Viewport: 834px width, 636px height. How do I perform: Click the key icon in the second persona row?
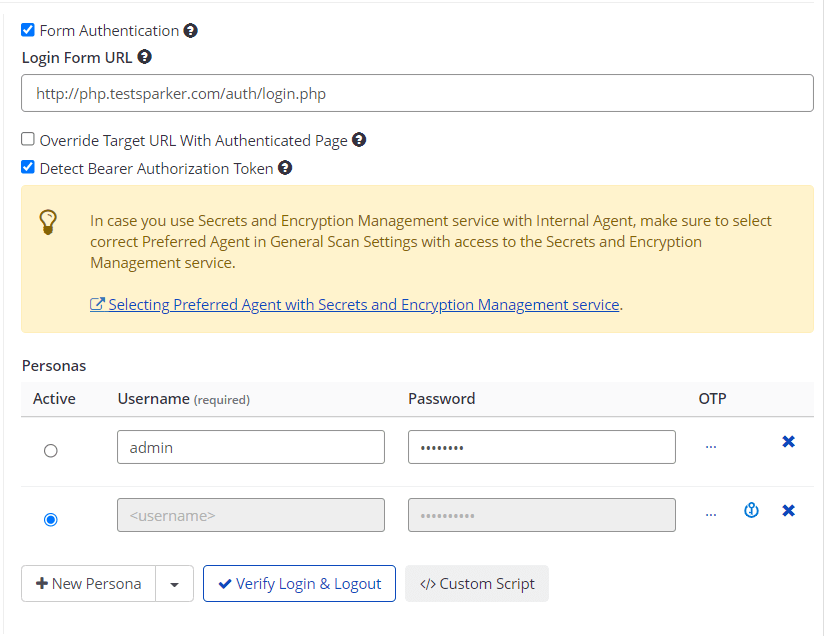(751, 510)
